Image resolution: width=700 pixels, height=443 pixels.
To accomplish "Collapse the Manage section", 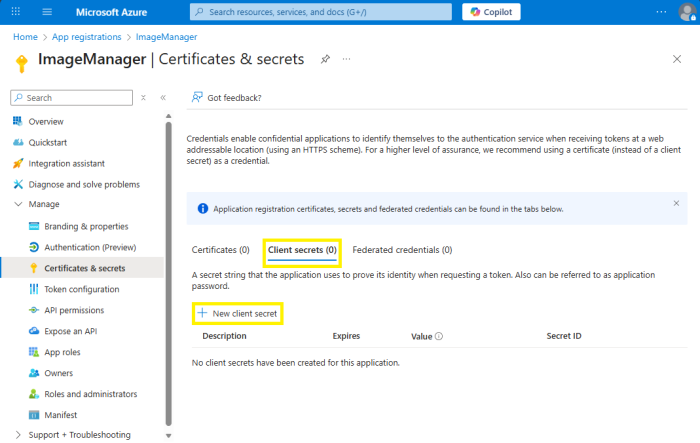I will [x=17, y=204].
